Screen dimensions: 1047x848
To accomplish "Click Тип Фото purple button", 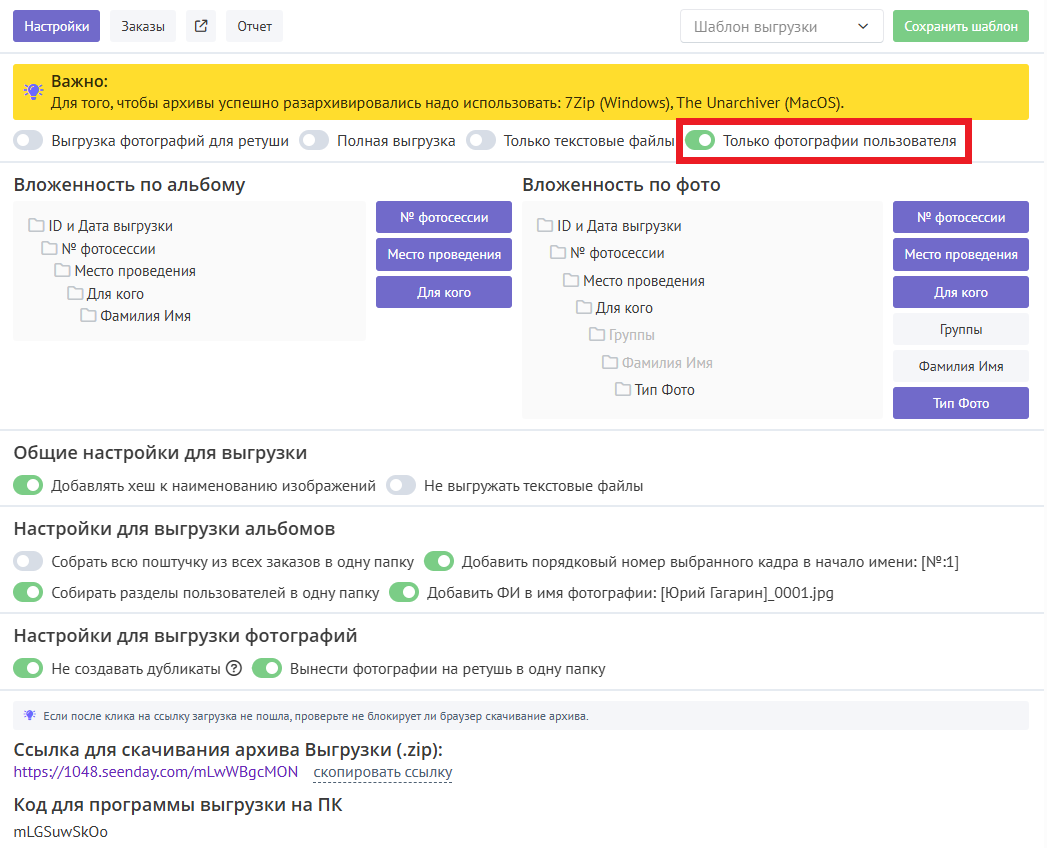I will [x=960, y=403].
